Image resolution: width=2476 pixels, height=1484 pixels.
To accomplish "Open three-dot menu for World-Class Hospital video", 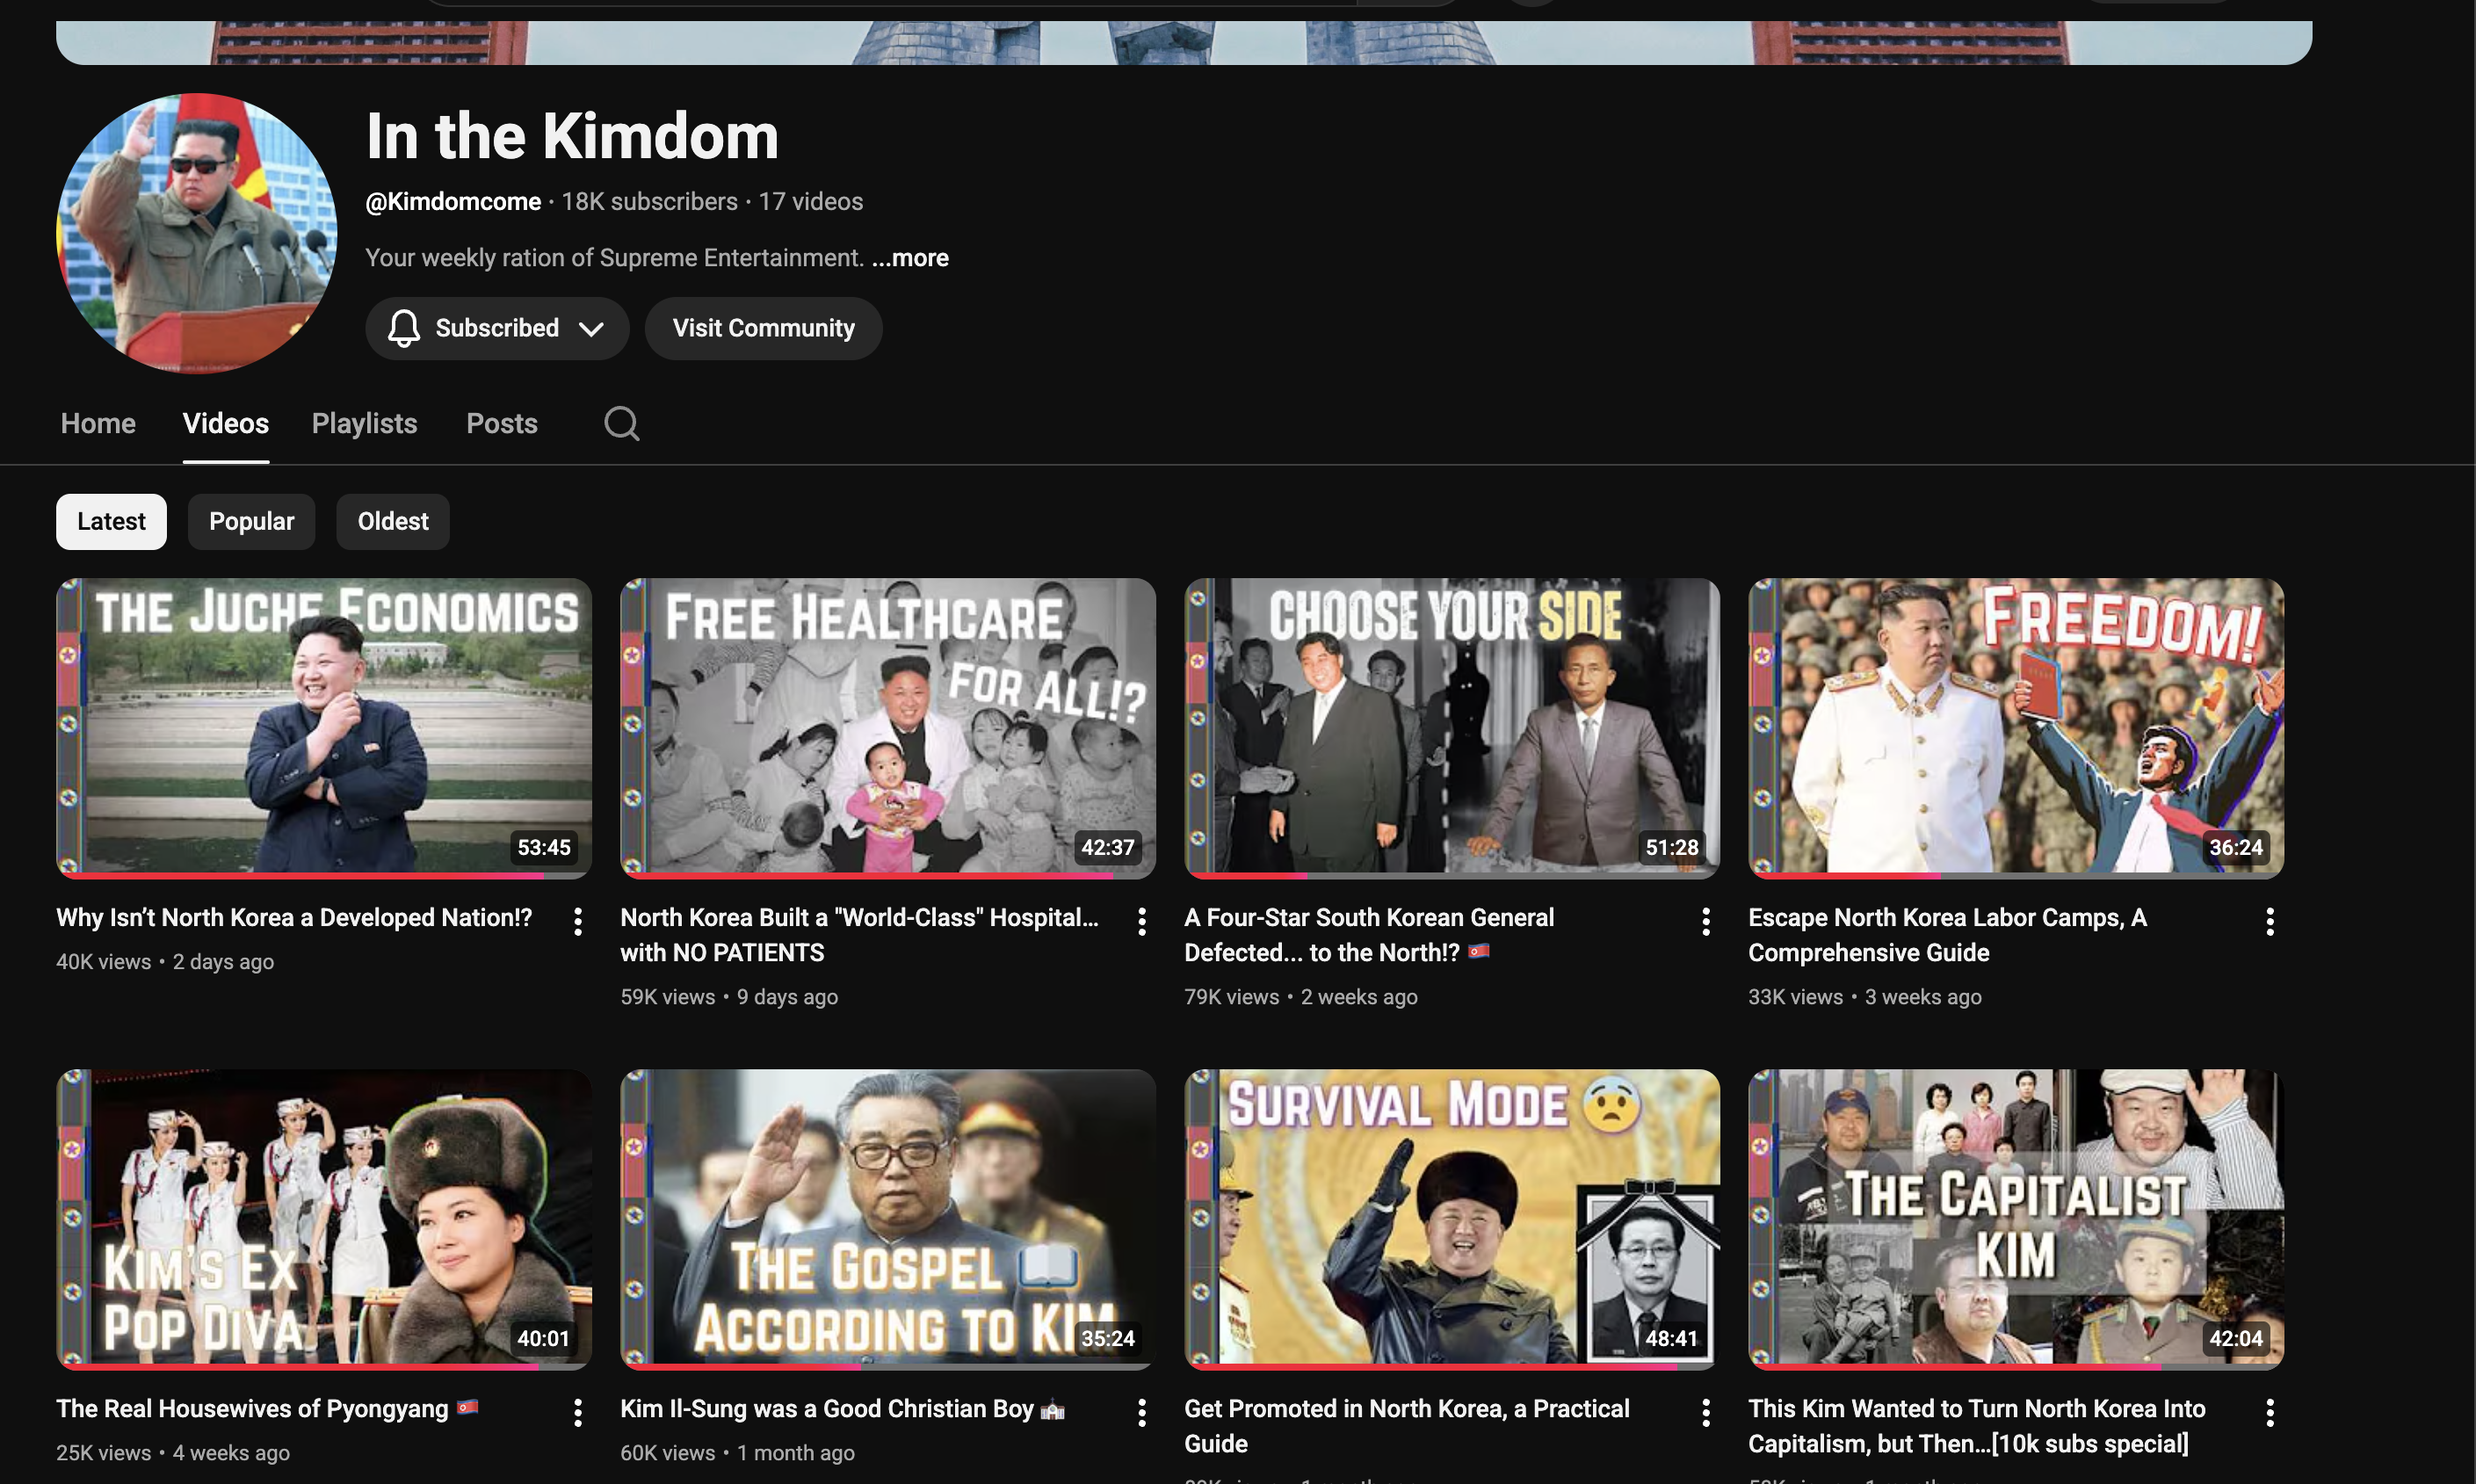I will [1141, 921].
